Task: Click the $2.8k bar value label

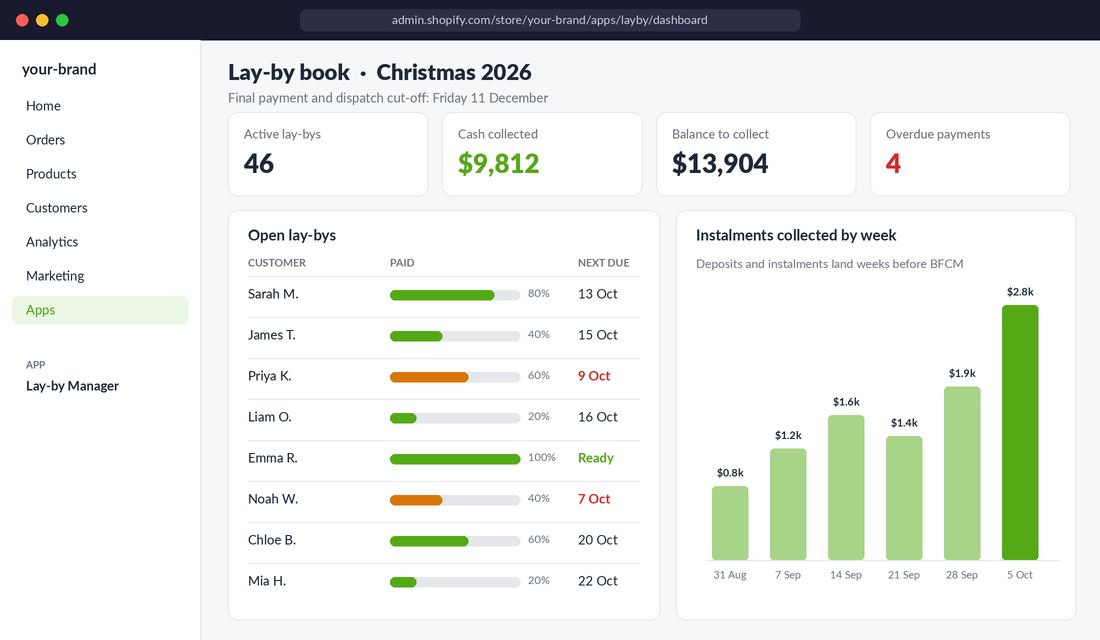Action: 1020,292
